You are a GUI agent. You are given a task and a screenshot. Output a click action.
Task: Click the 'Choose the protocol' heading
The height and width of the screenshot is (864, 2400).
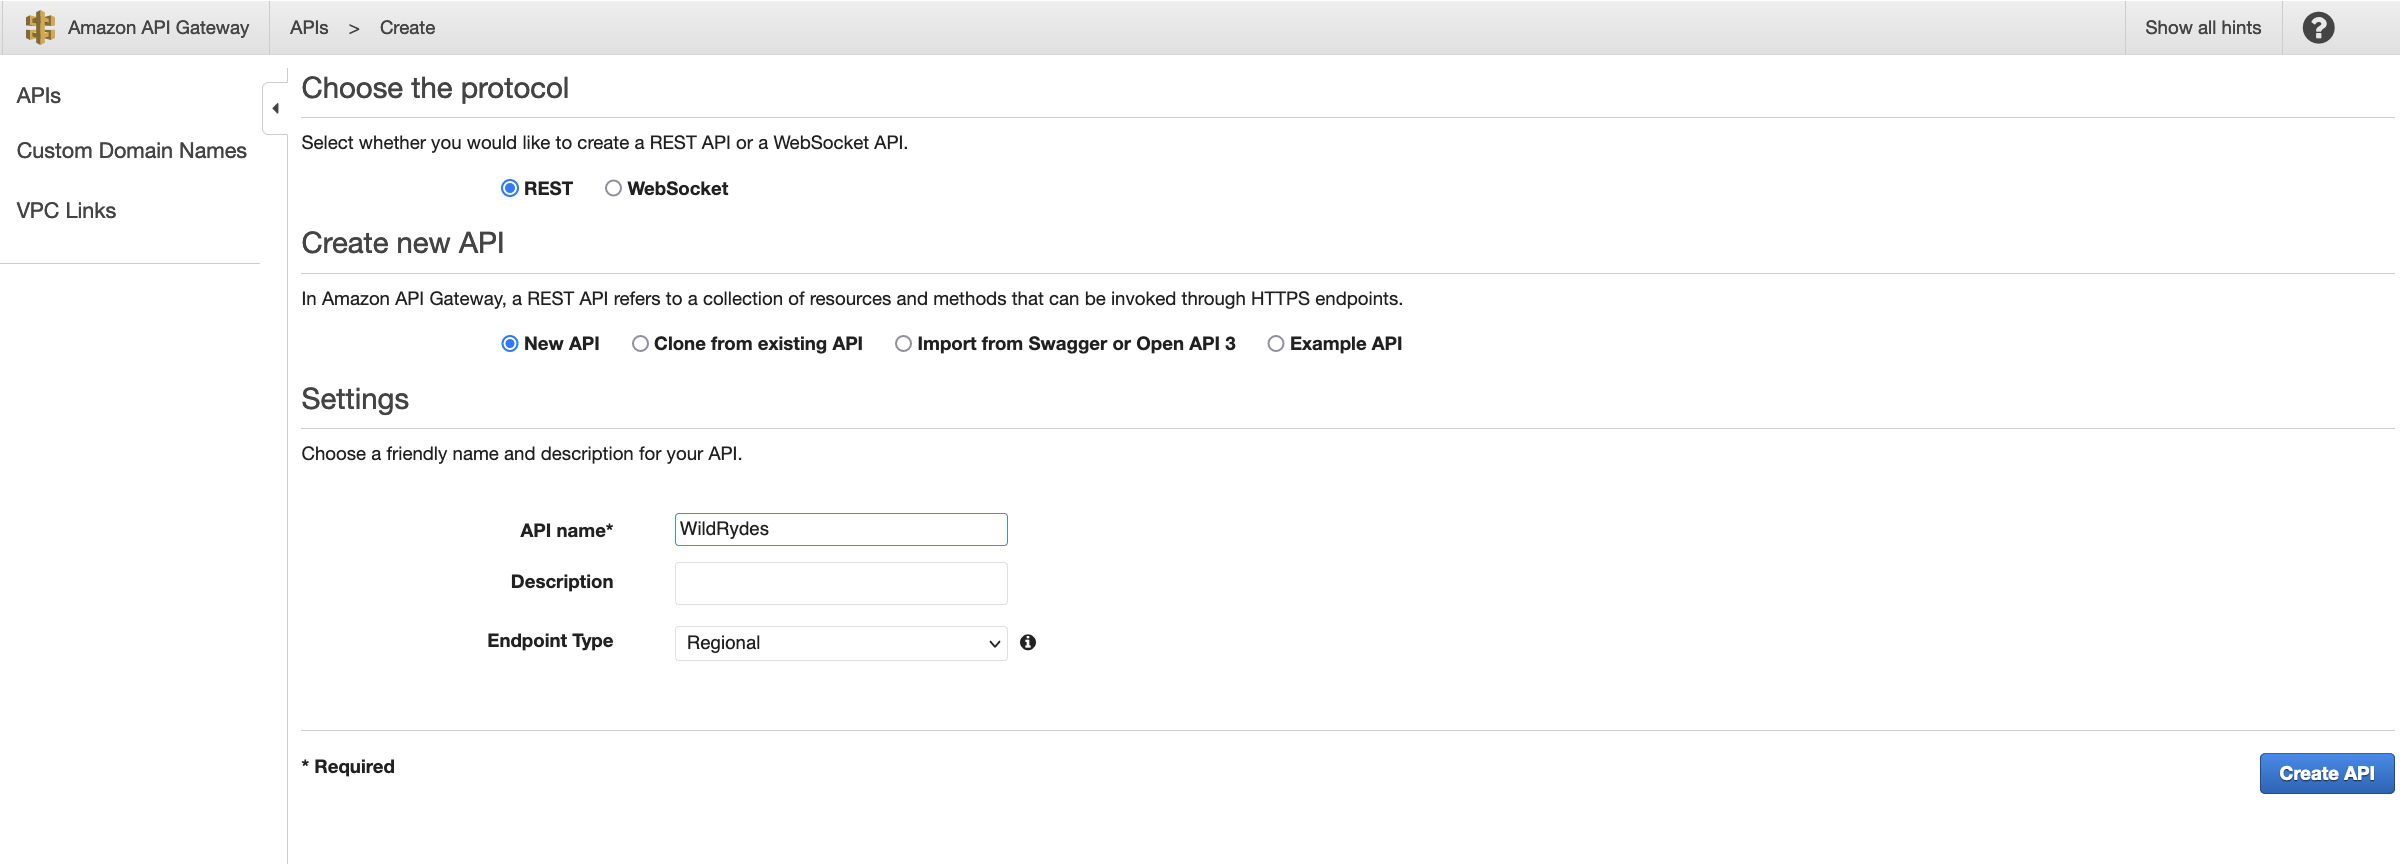click(x=435, y=88)
